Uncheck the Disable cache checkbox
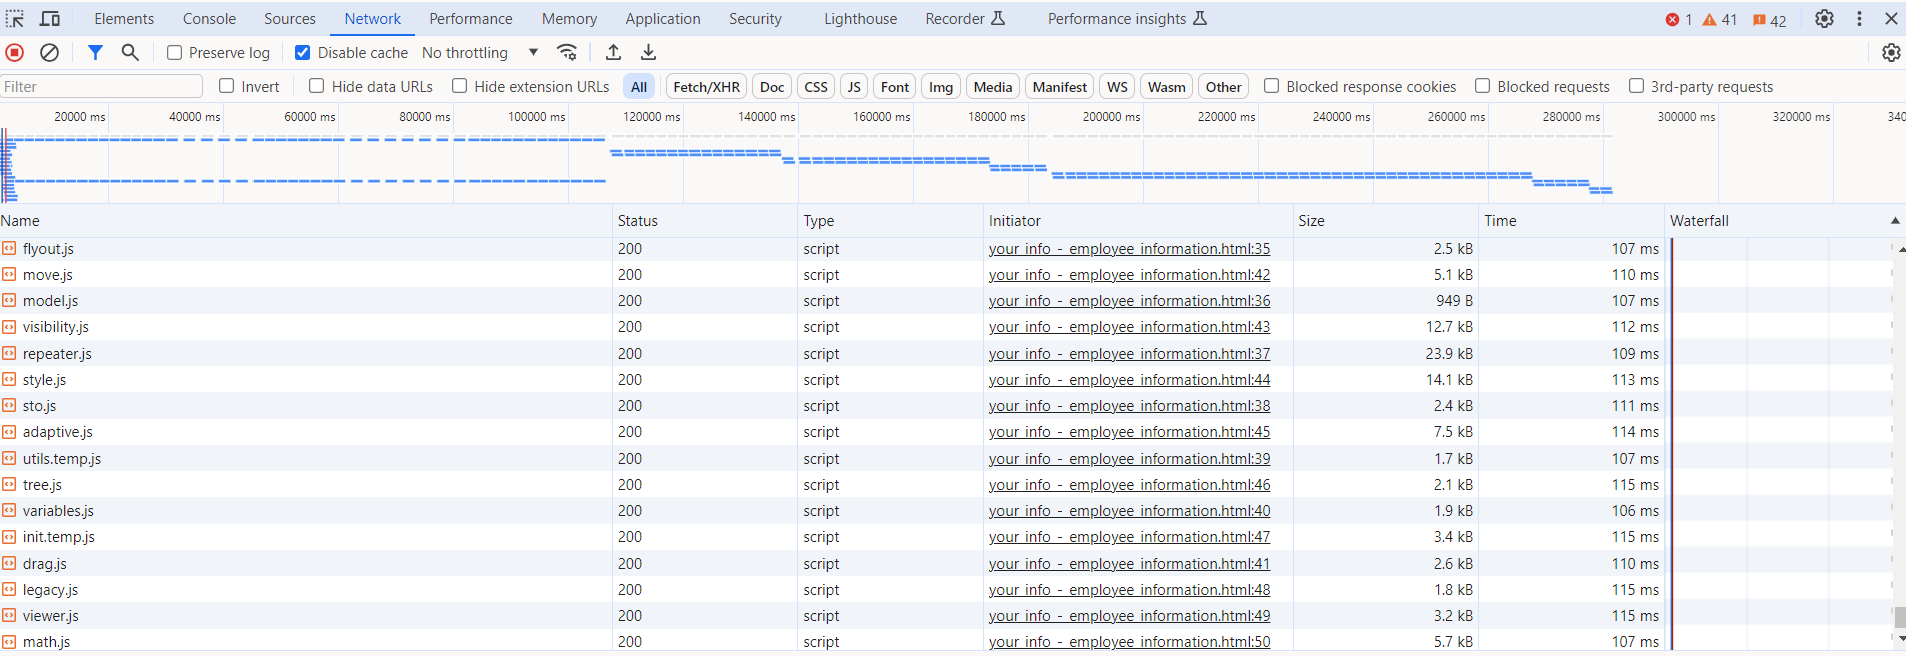The width and height of the screenshot is (1906, 656). pos(302,53)
